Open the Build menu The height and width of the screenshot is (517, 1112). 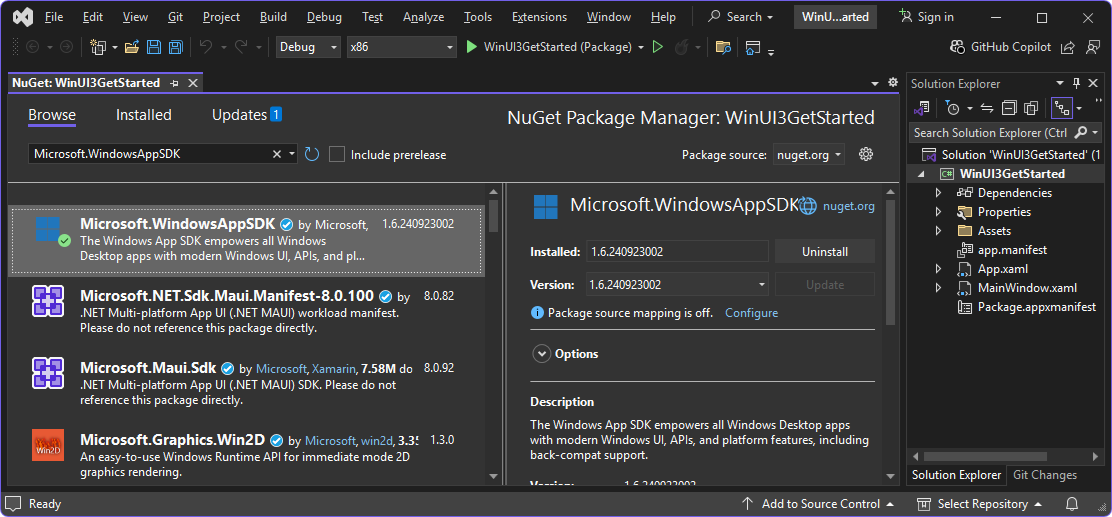274,17
